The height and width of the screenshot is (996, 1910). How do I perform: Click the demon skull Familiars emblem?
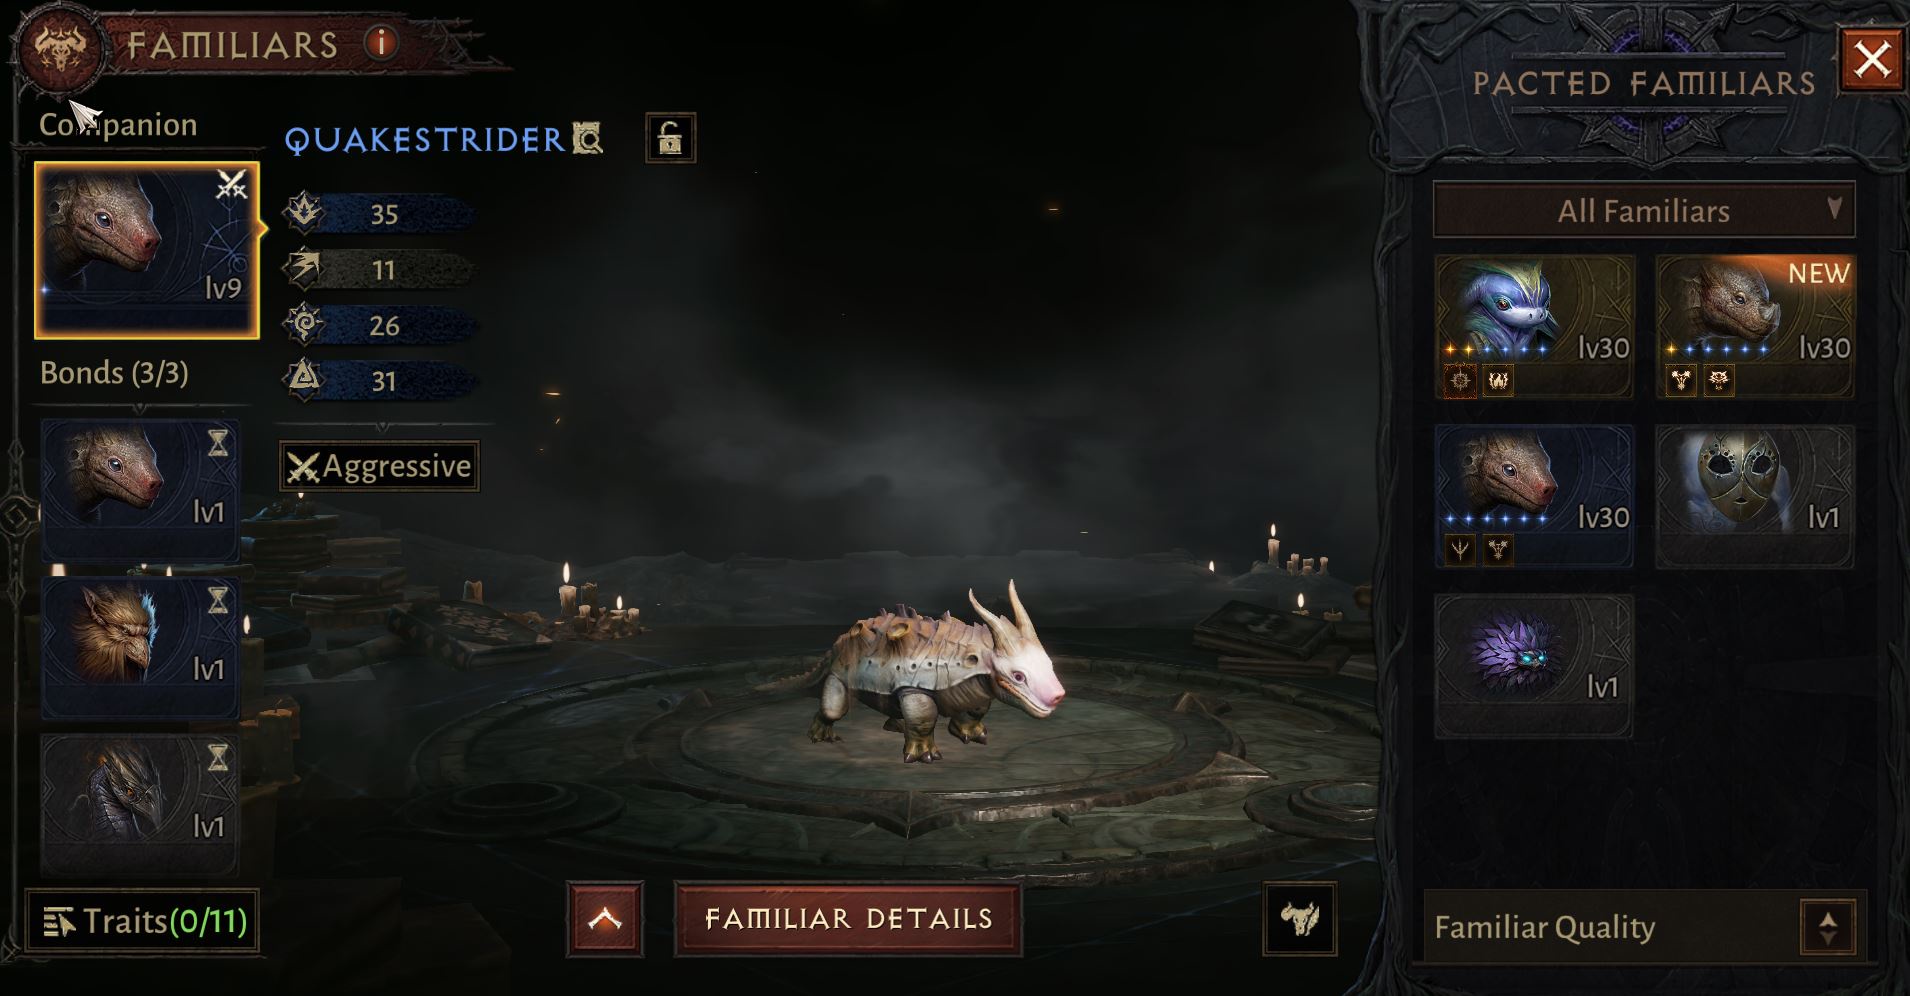pyautogui.click(x=60, y=47)
